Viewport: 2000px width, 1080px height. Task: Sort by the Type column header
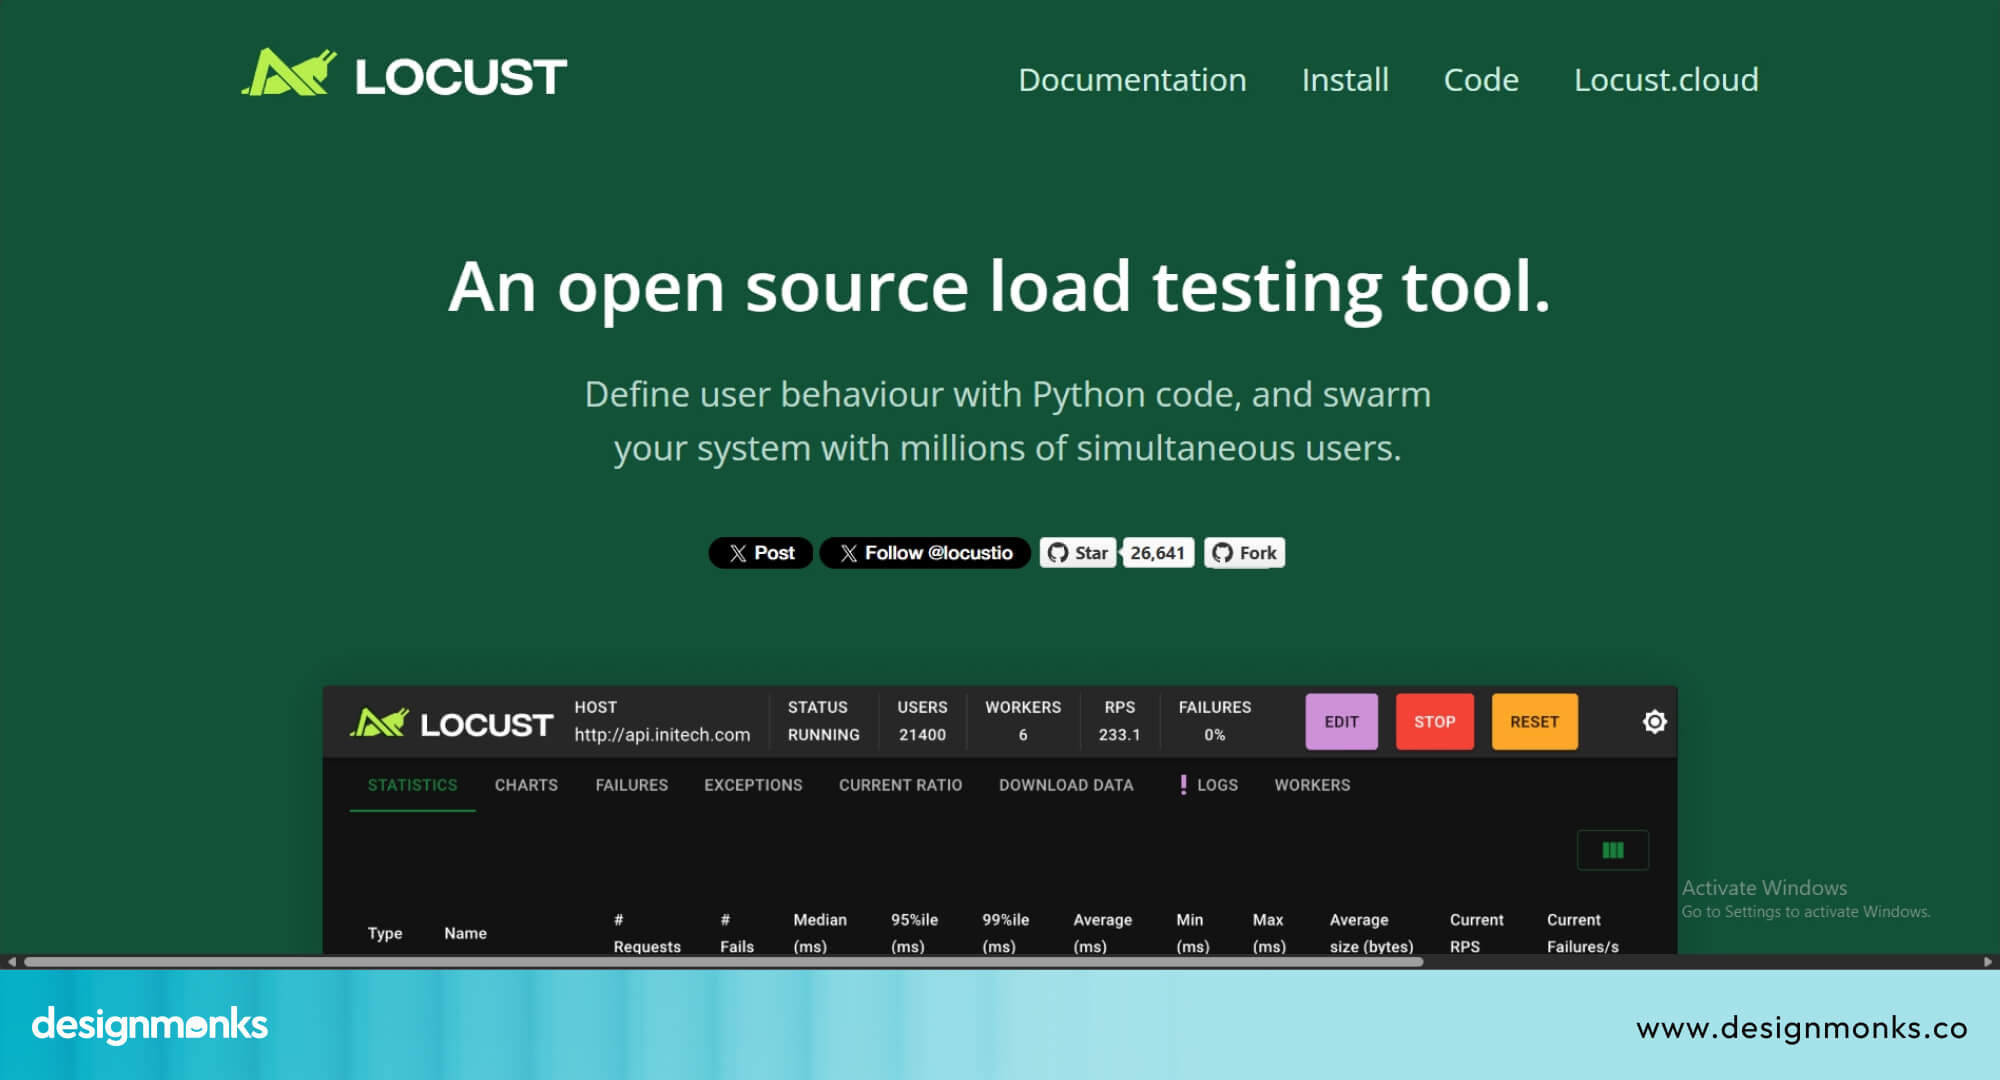[385, 933]
